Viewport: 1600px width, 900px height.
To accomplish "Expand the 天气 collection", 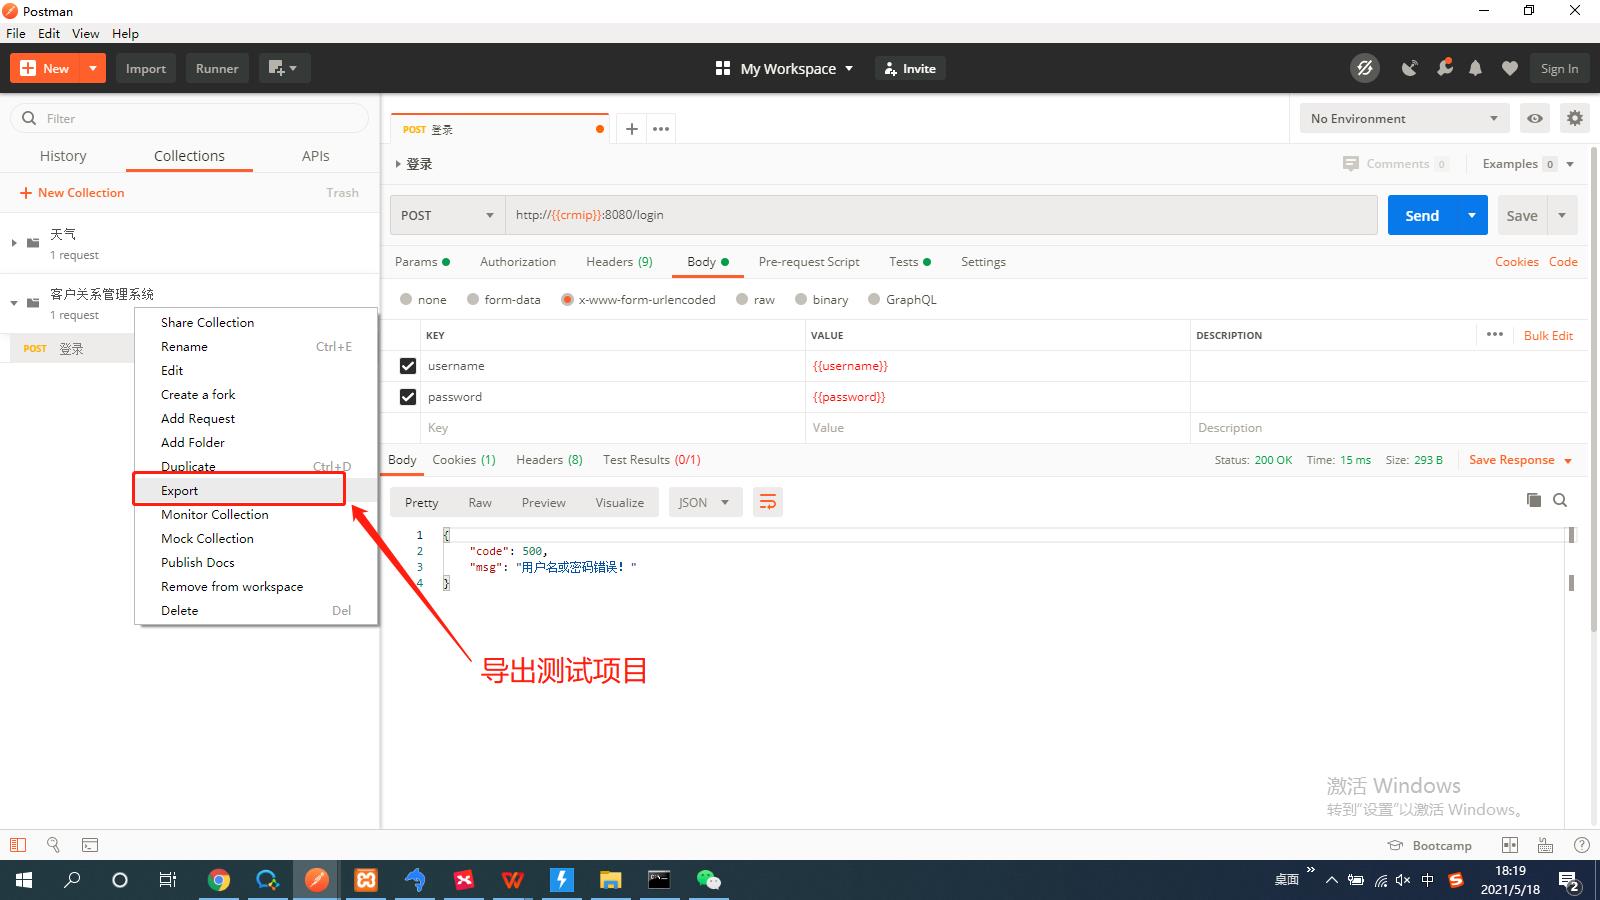I will [x=14, y=242].
